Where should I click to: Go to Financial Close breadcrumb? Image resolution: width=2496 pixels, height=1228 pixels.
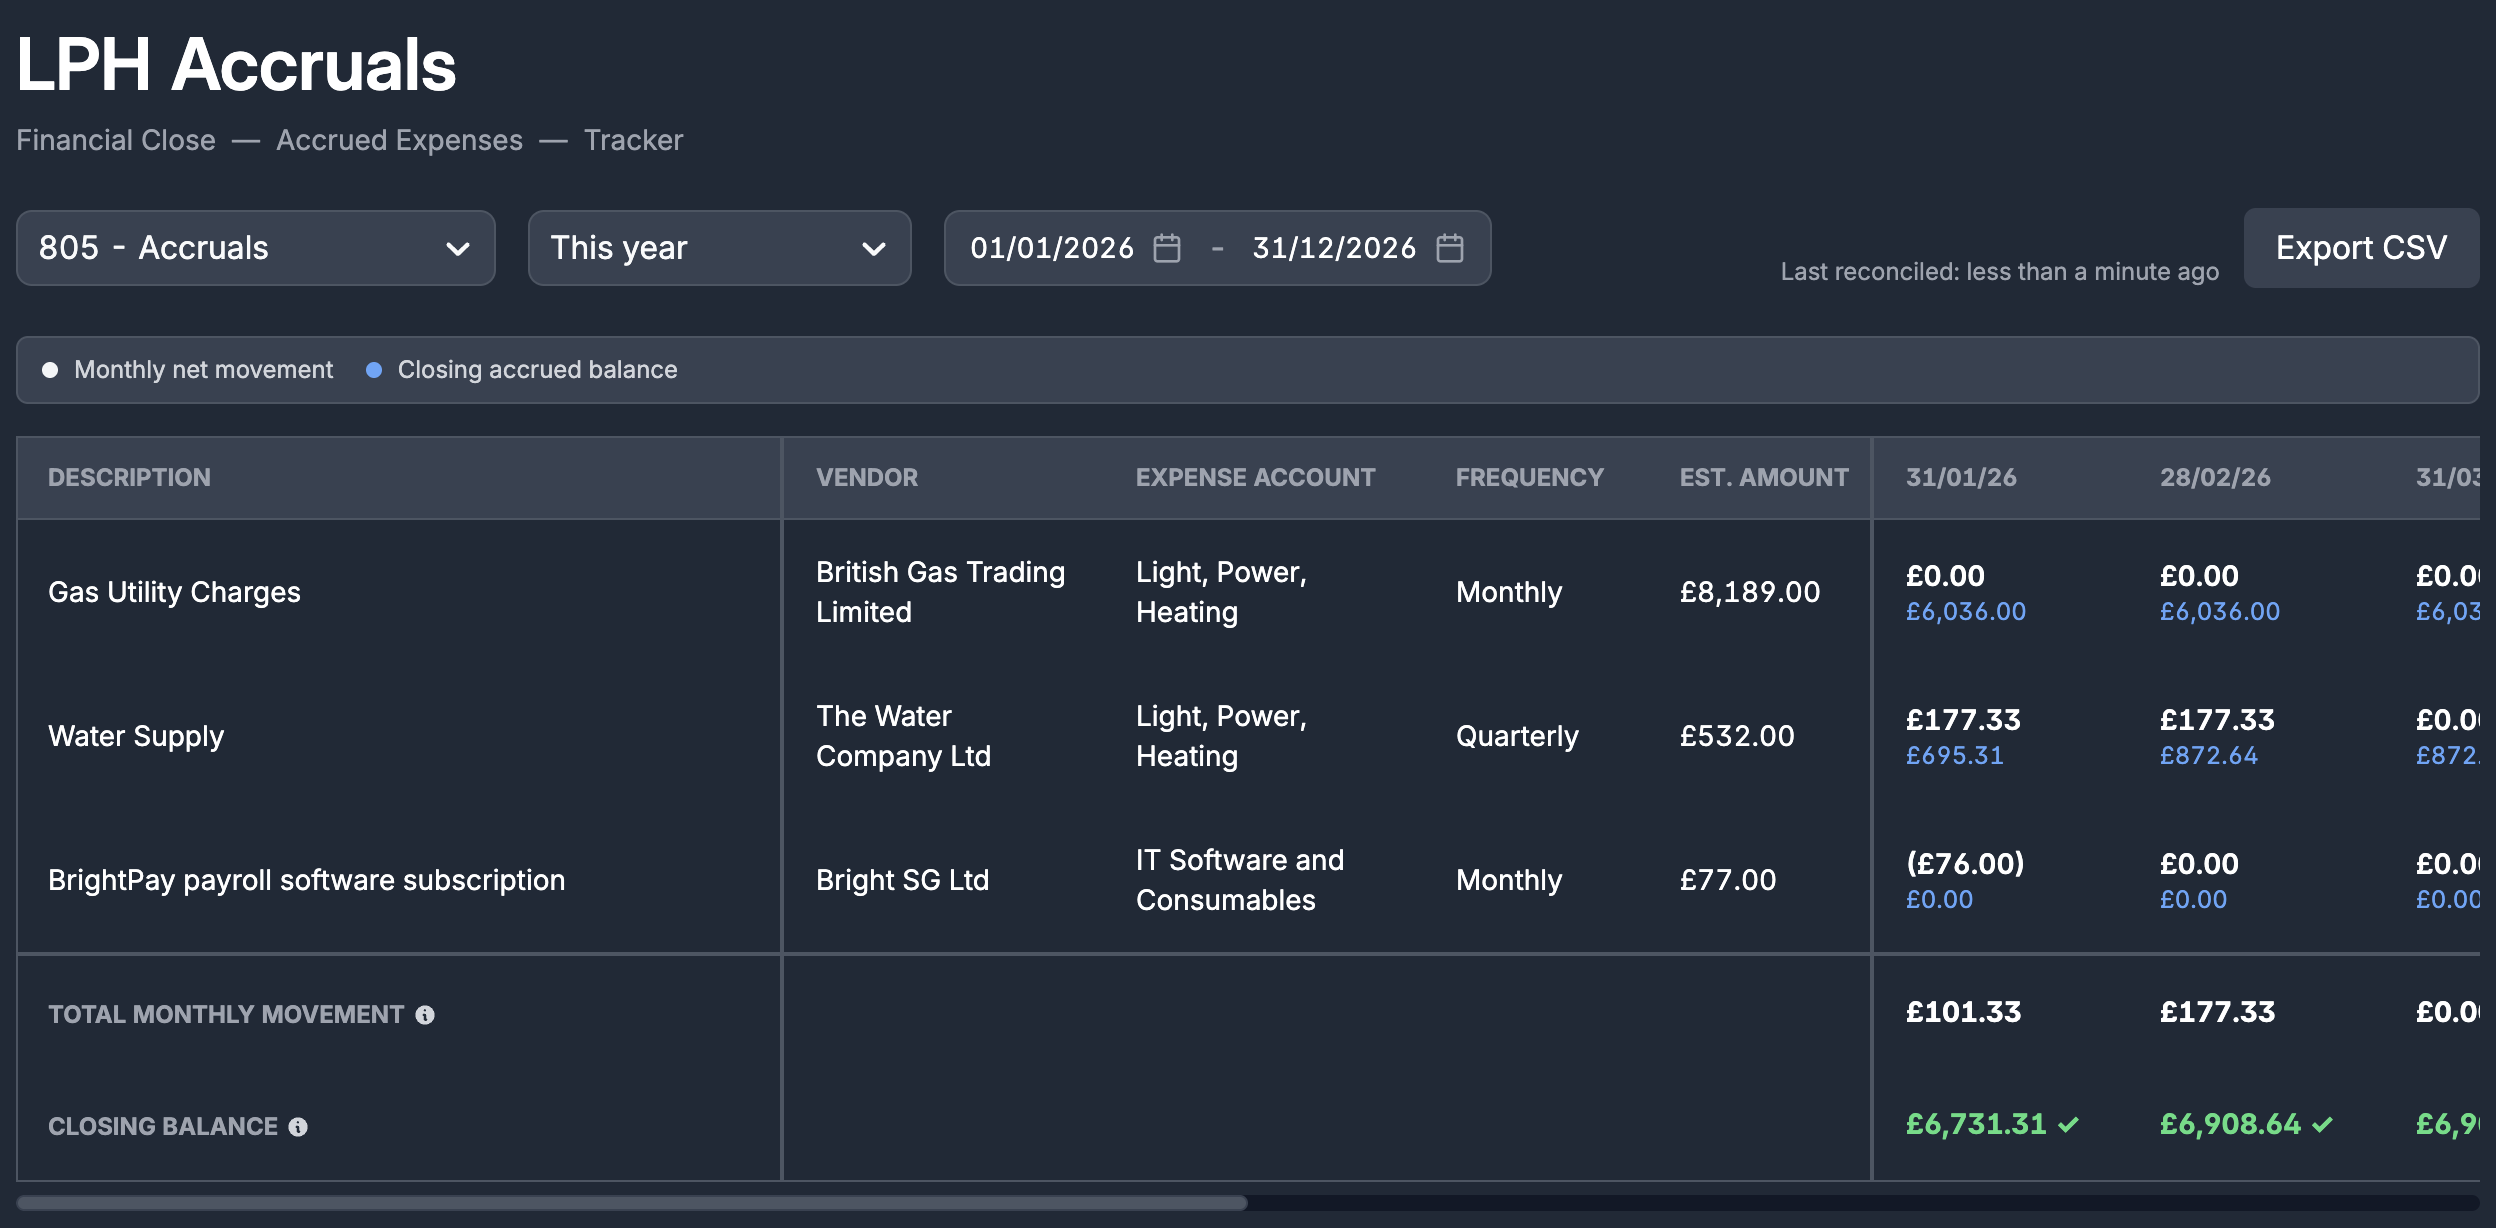116,140
